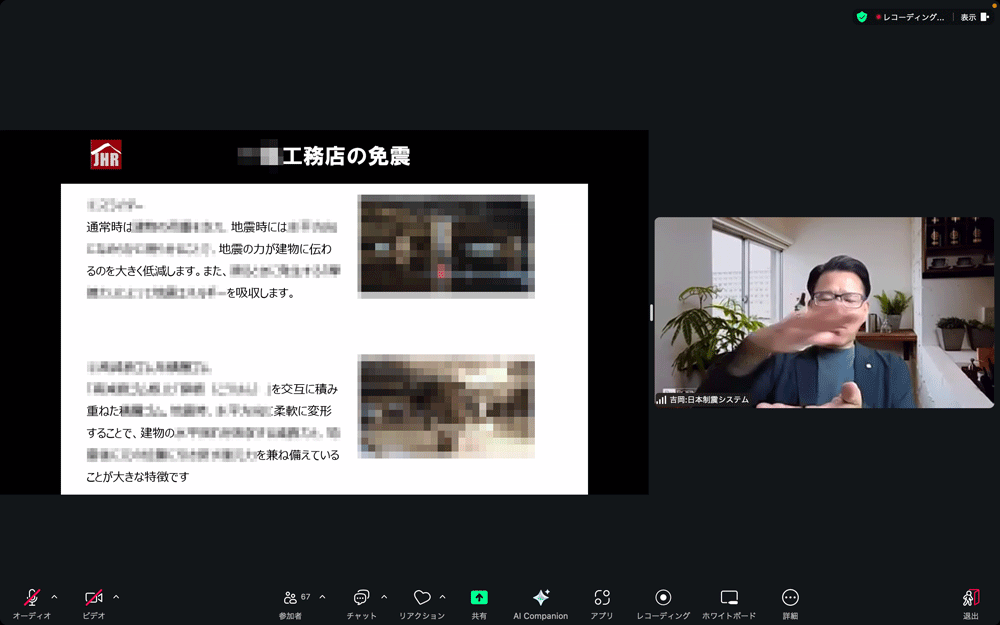Leave the meeting via 退出

(x=970, y=598)
